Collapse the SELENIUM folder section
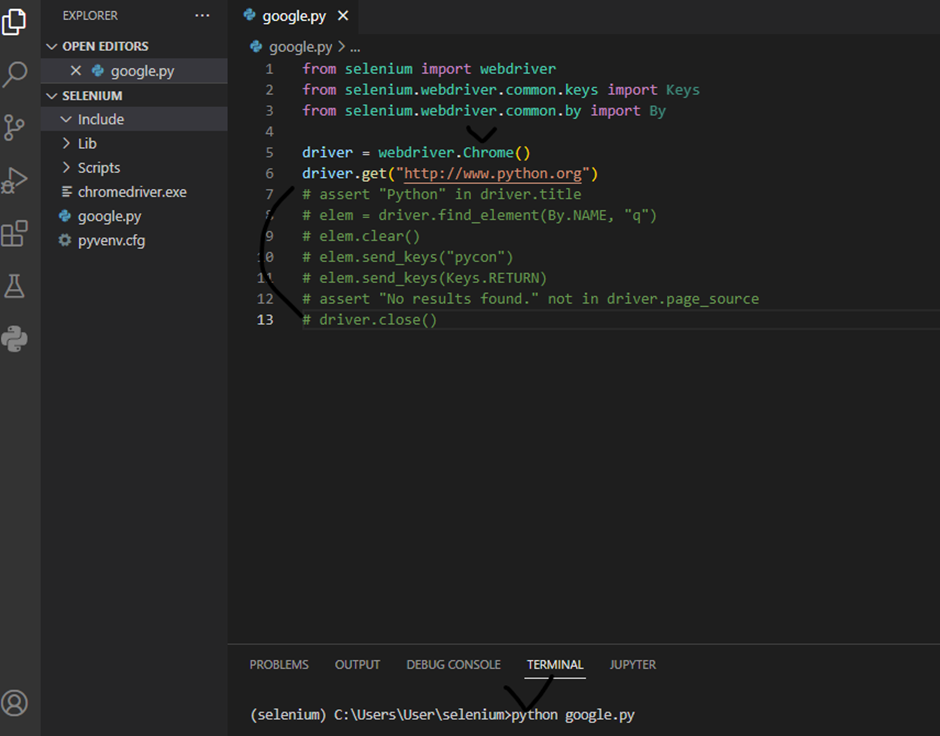The width and height of the screenshot is (940, 736). (52, 96)
